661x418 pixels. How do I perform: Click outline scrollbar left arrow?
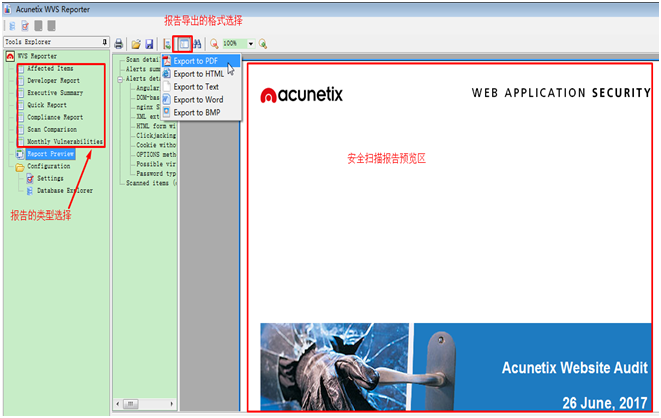point(118,404)
